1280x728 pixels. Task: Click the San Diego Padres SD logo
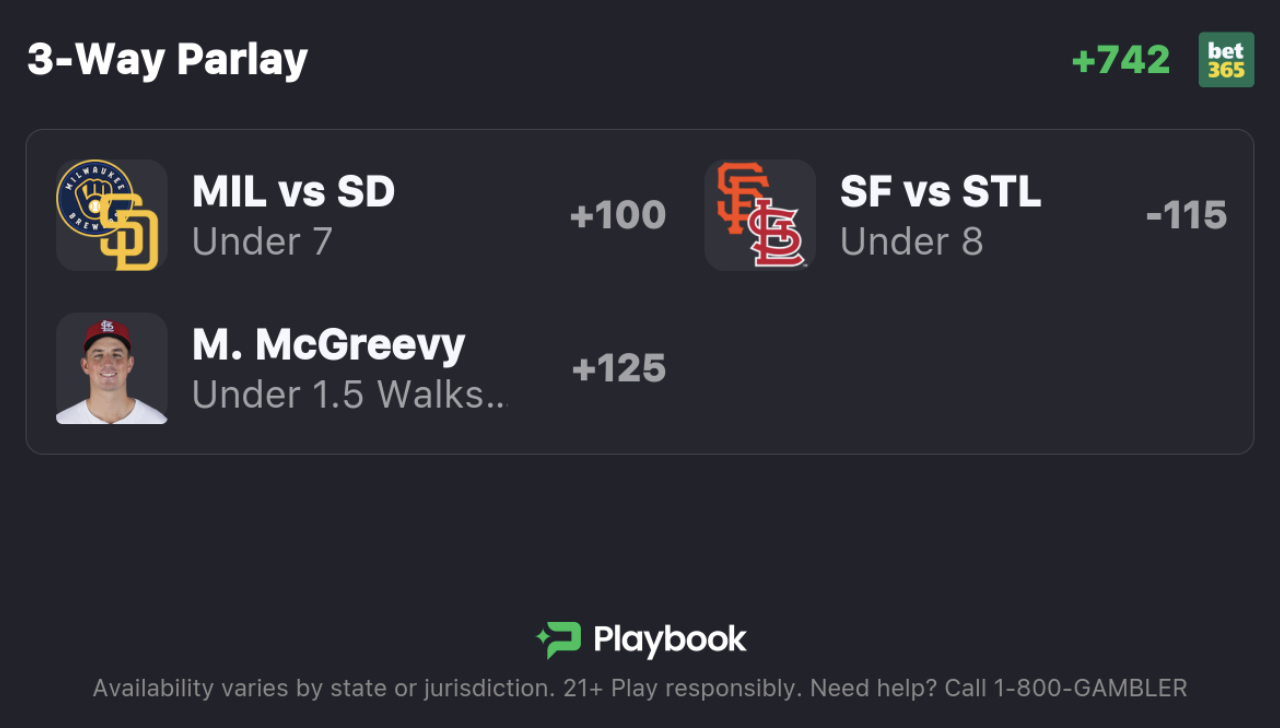tap(130, 233)
